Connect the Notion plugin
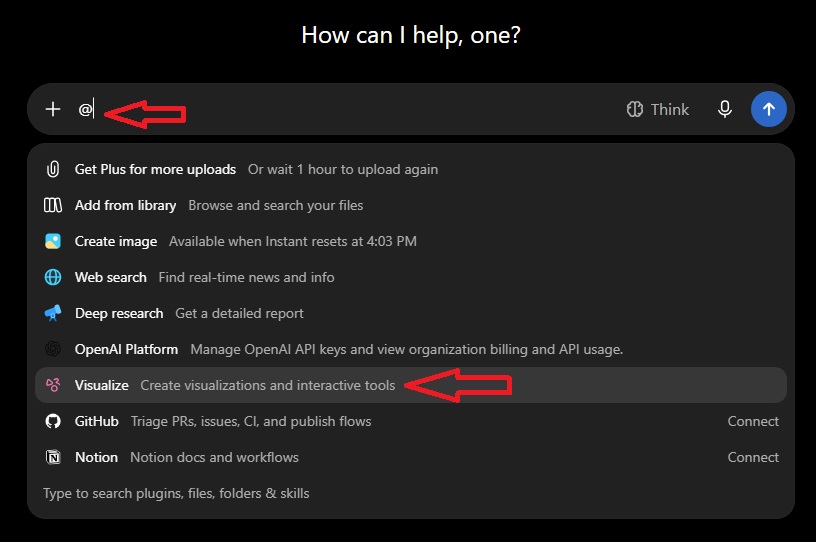 coord(753,457)
